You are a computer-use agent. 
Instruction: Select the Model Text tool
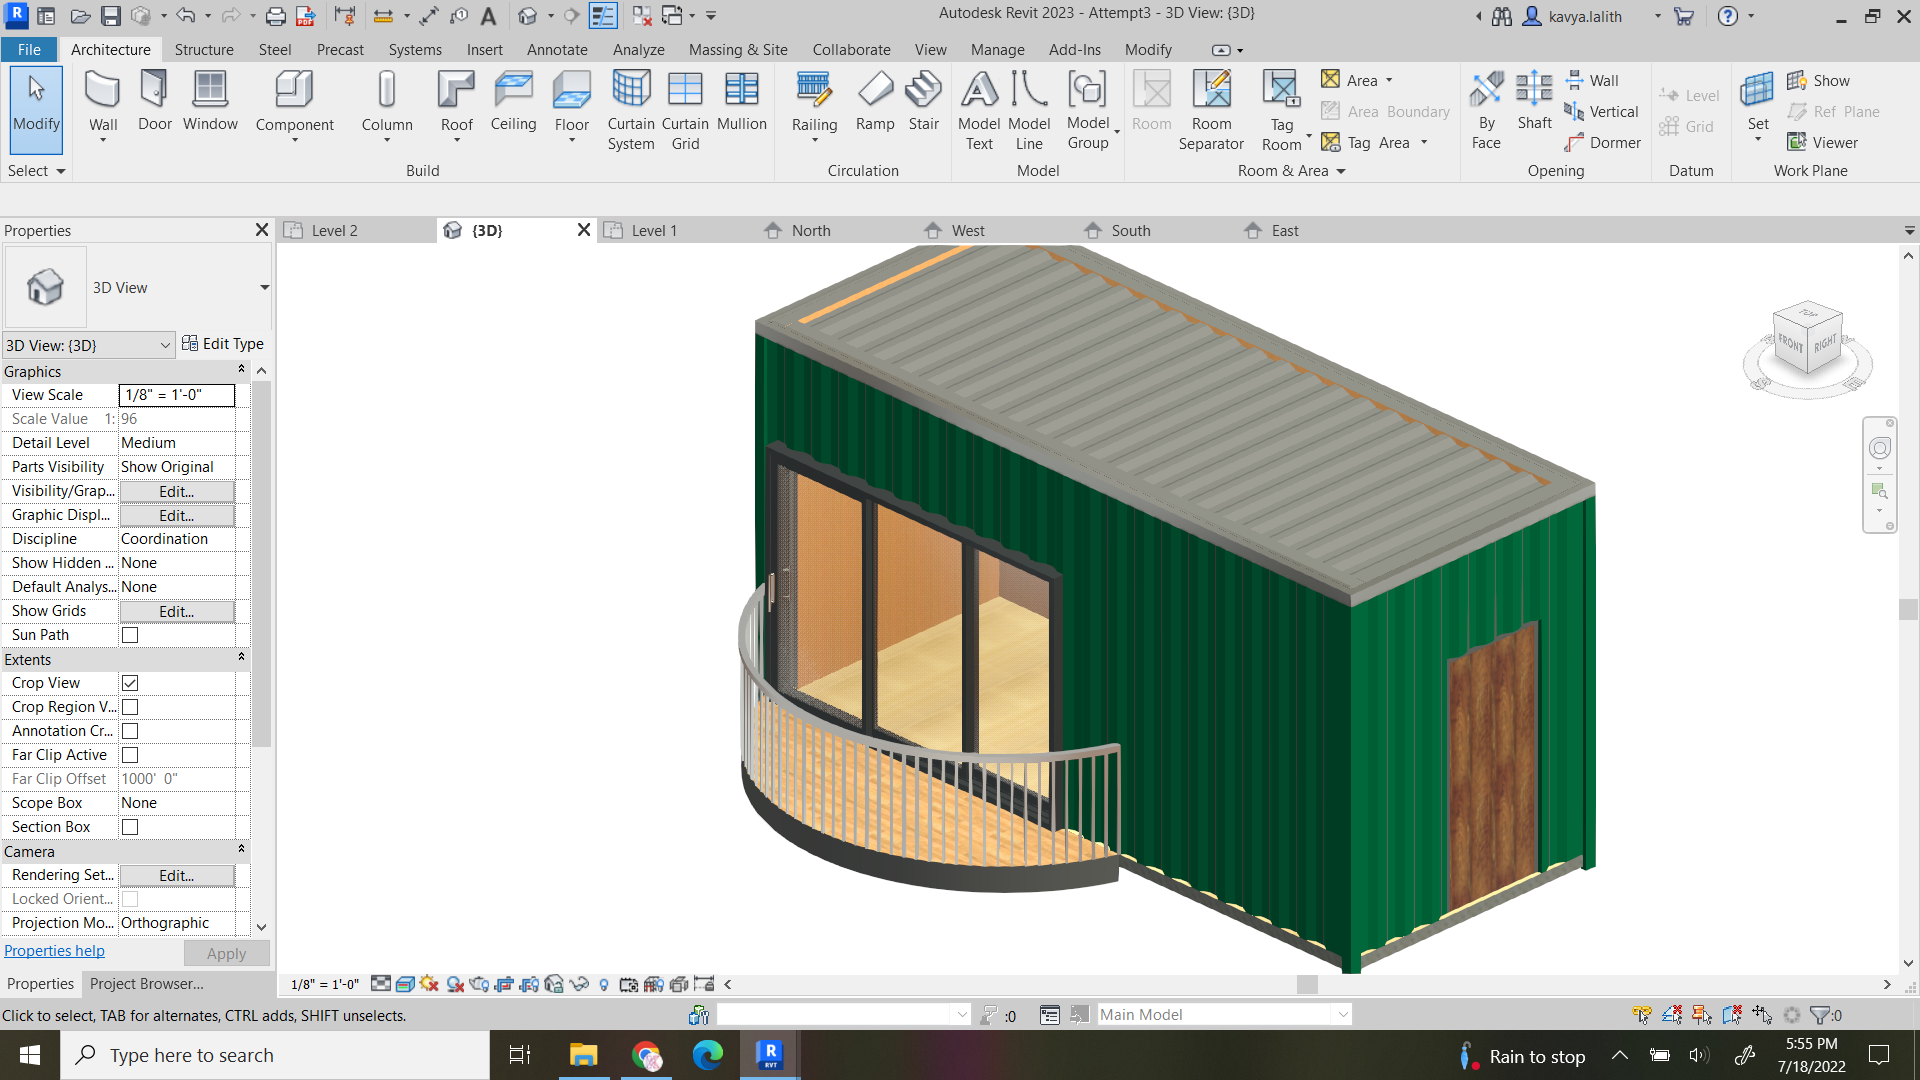click(978, 108)
